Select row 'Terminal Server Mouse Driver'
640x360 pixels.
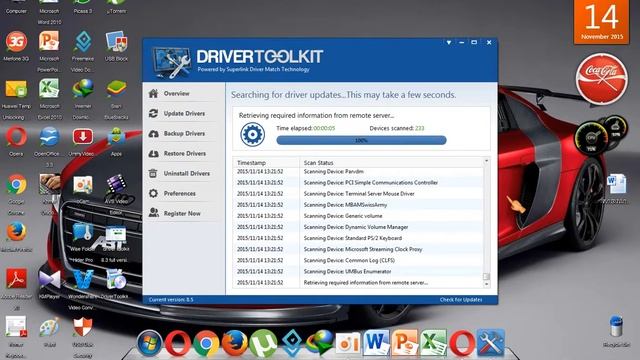pyautogui.click(x=358, y=194)
